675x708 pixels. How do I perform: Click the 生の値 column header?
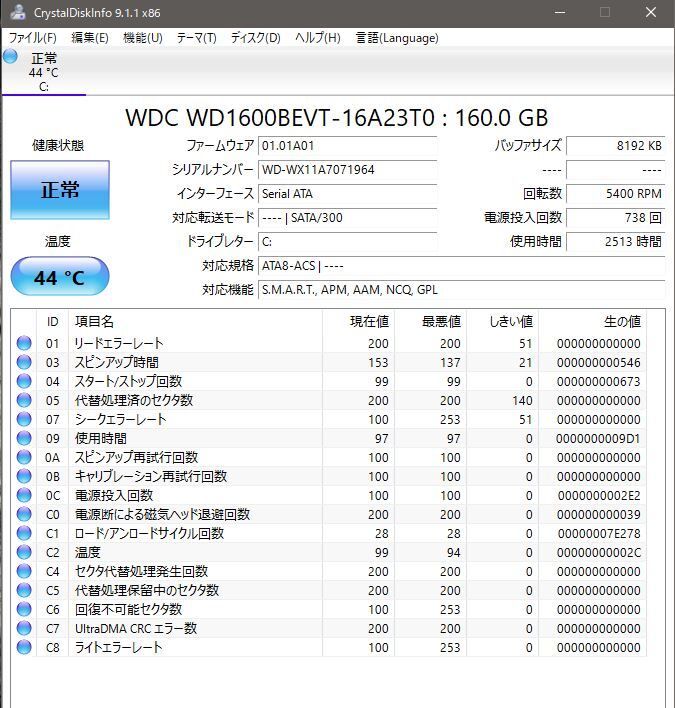[x=593, y=321]
